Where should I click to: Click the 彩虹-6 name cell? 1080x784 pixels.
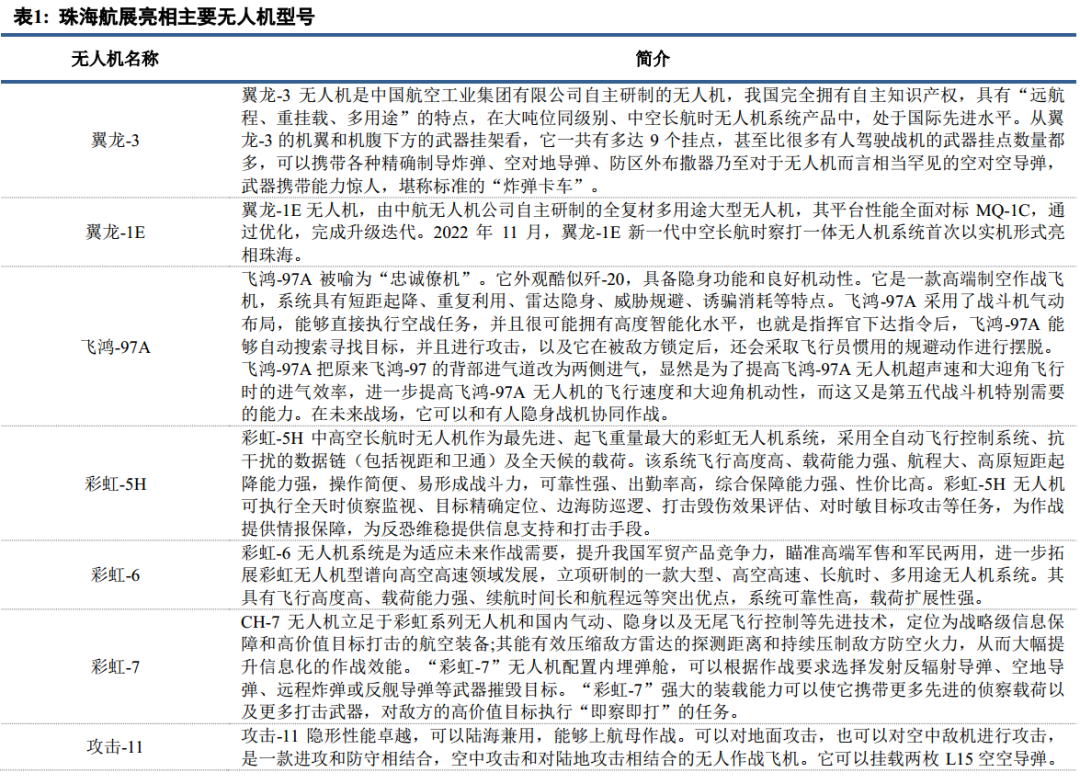click(115, 575)
